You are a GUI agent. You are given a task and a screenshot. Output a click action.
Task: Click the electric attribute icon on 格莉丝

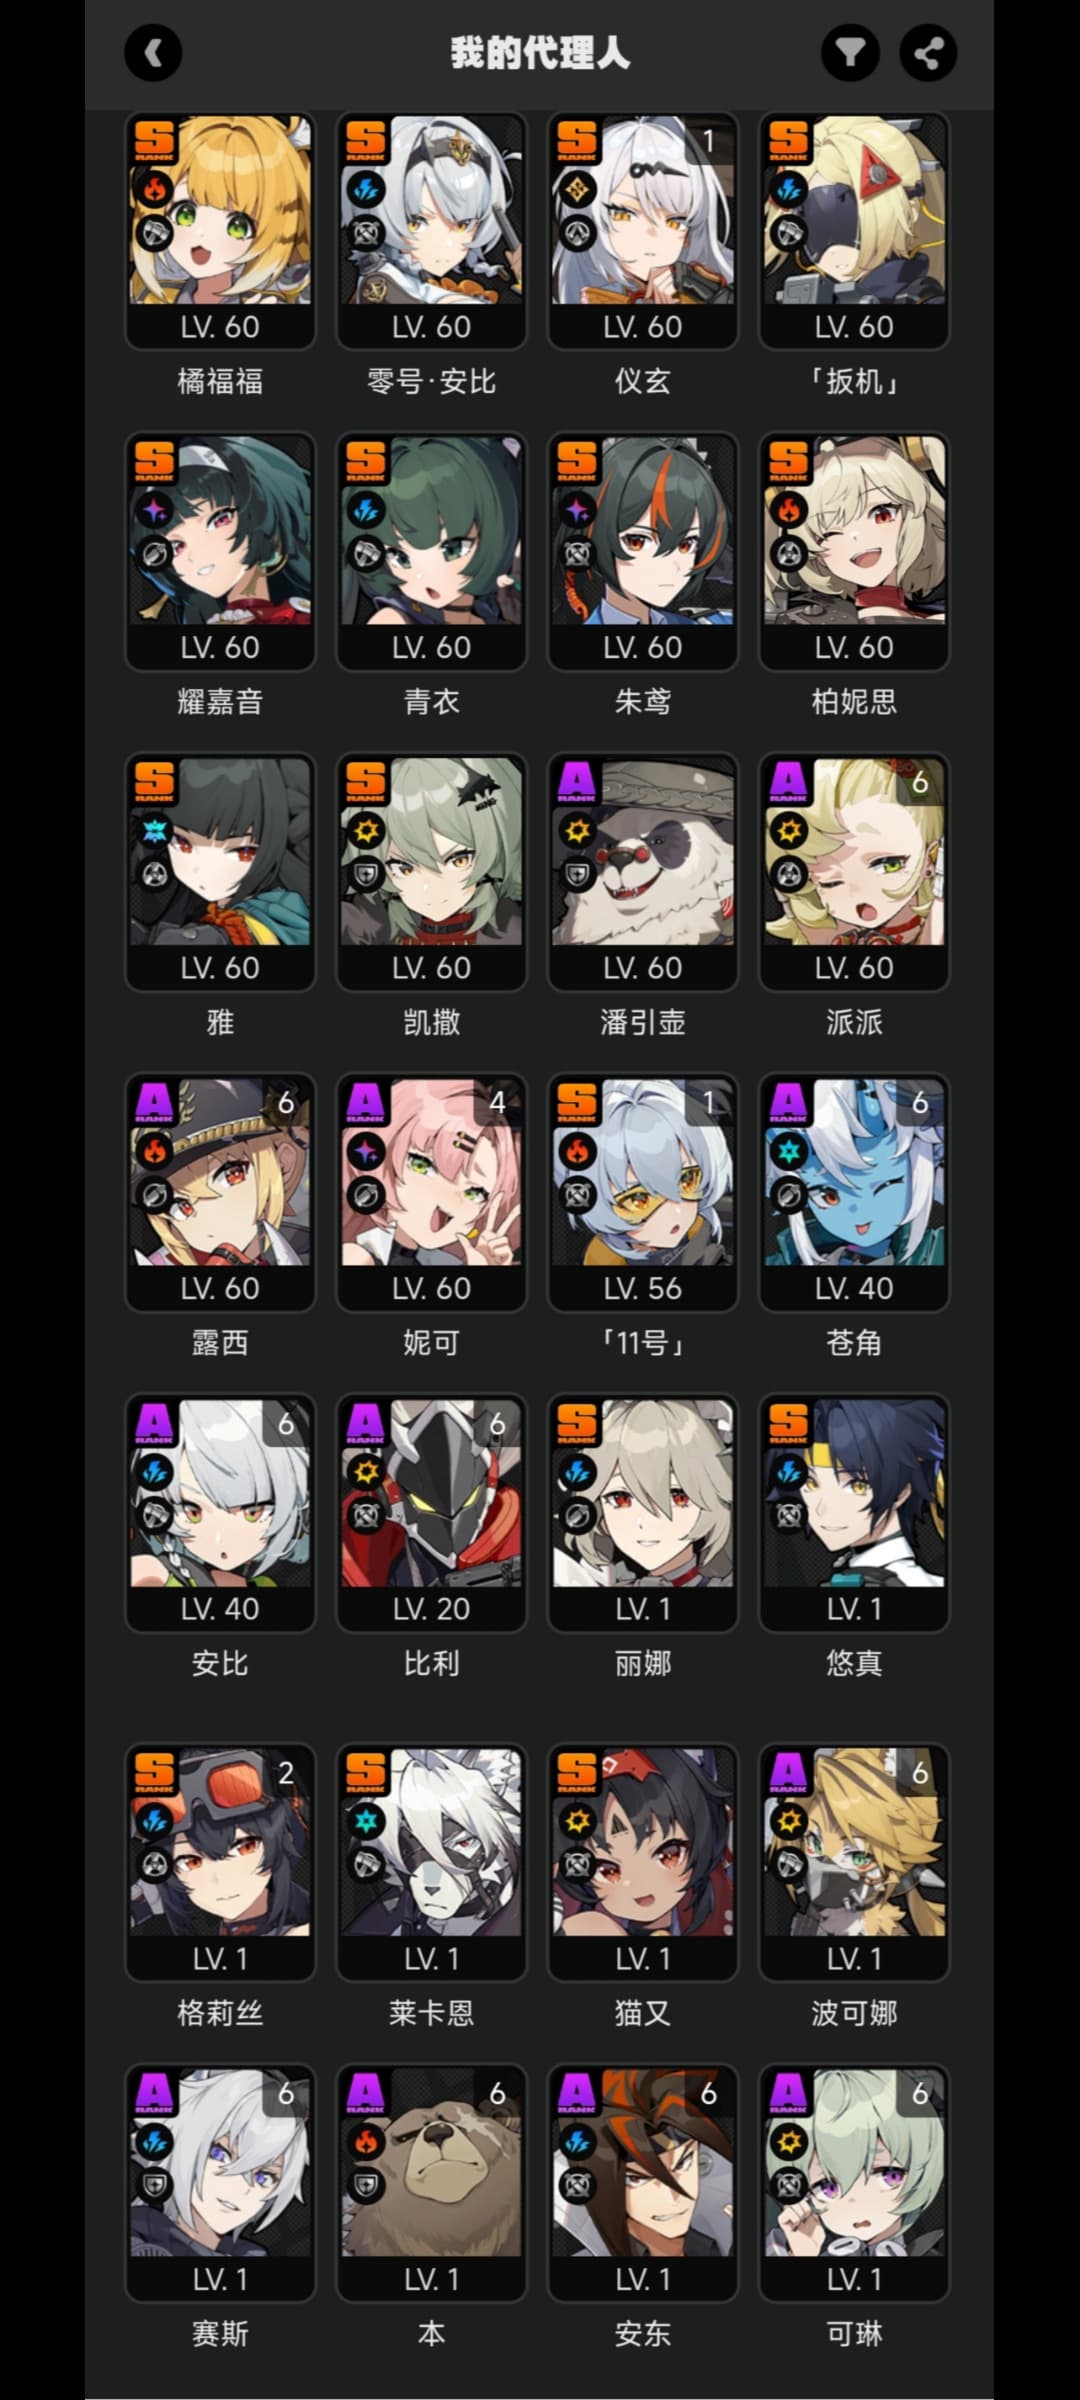click(155, 1820)
